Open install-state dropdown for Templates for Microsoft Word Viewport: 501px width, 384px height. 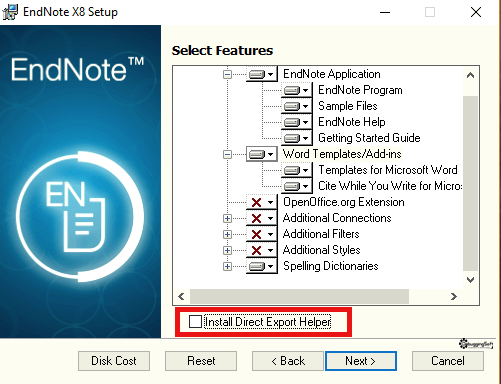pos(297,170)
